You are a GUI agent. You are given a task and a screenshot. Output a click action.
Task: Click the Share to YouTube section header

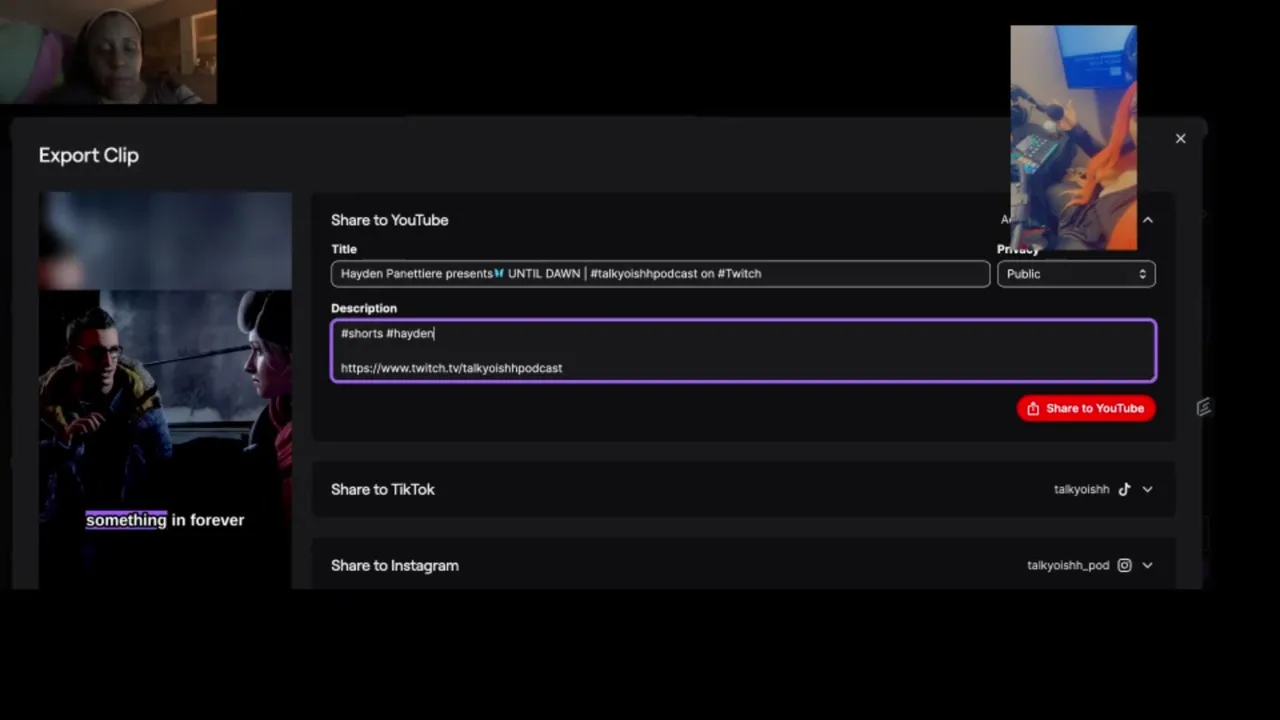pyautogui.click(x=389, y=220)
